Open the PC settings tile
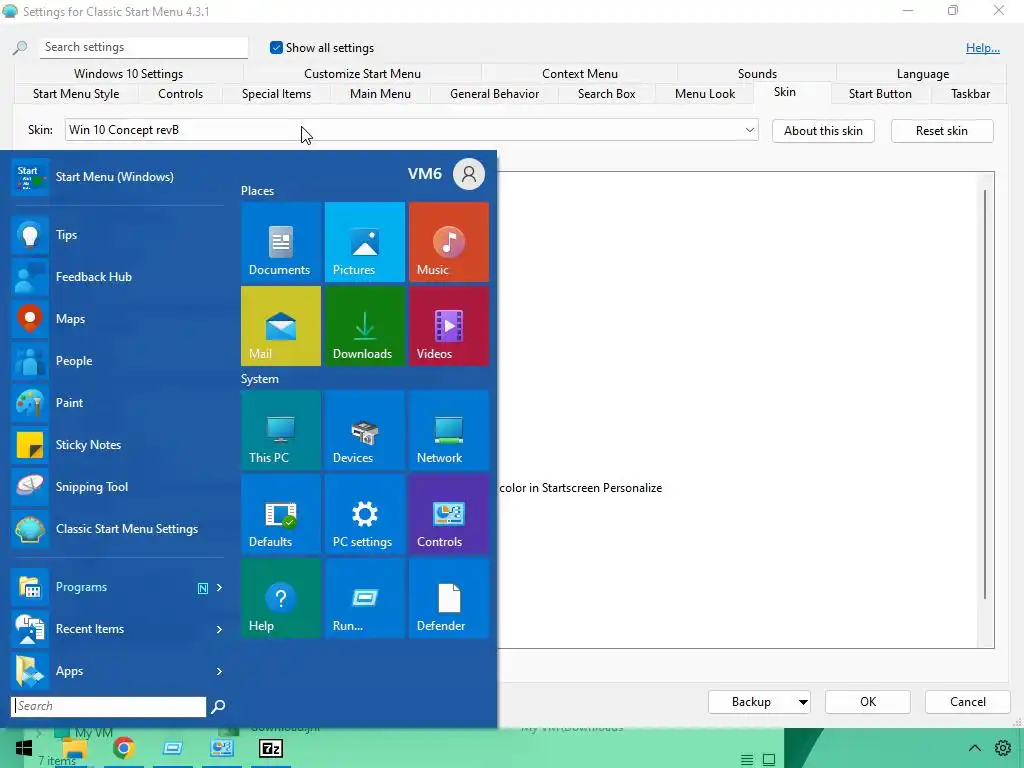The height and width of the screenshot is (768, 1024). tap(364, 514)
